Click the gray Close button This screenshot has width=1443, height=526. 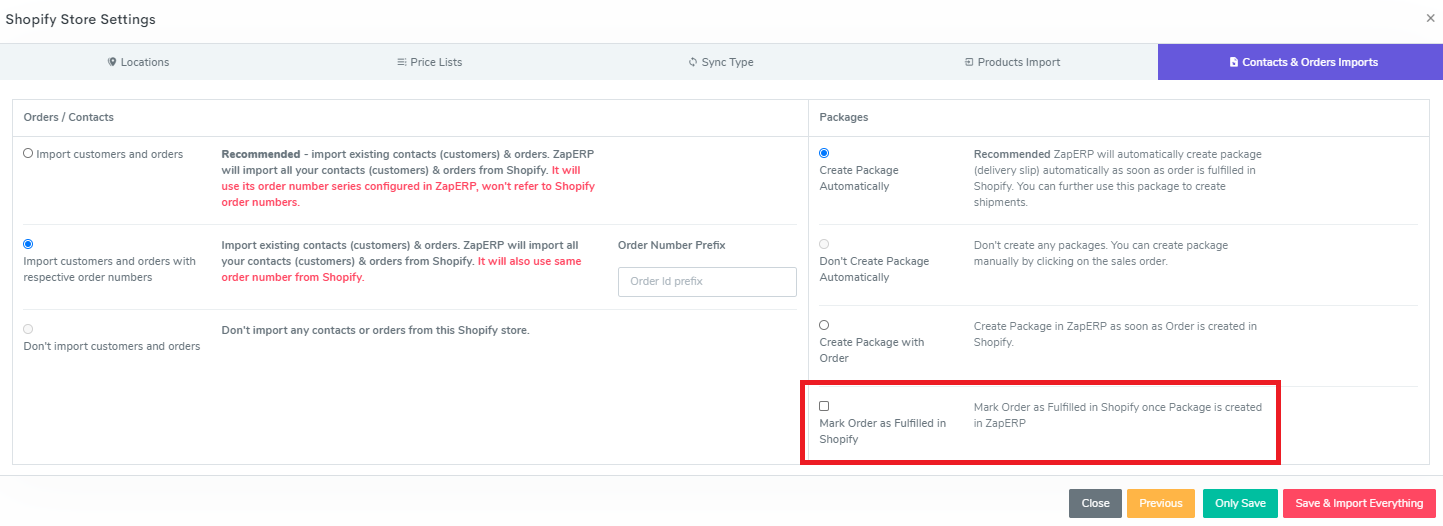[x=1095, y=503]
